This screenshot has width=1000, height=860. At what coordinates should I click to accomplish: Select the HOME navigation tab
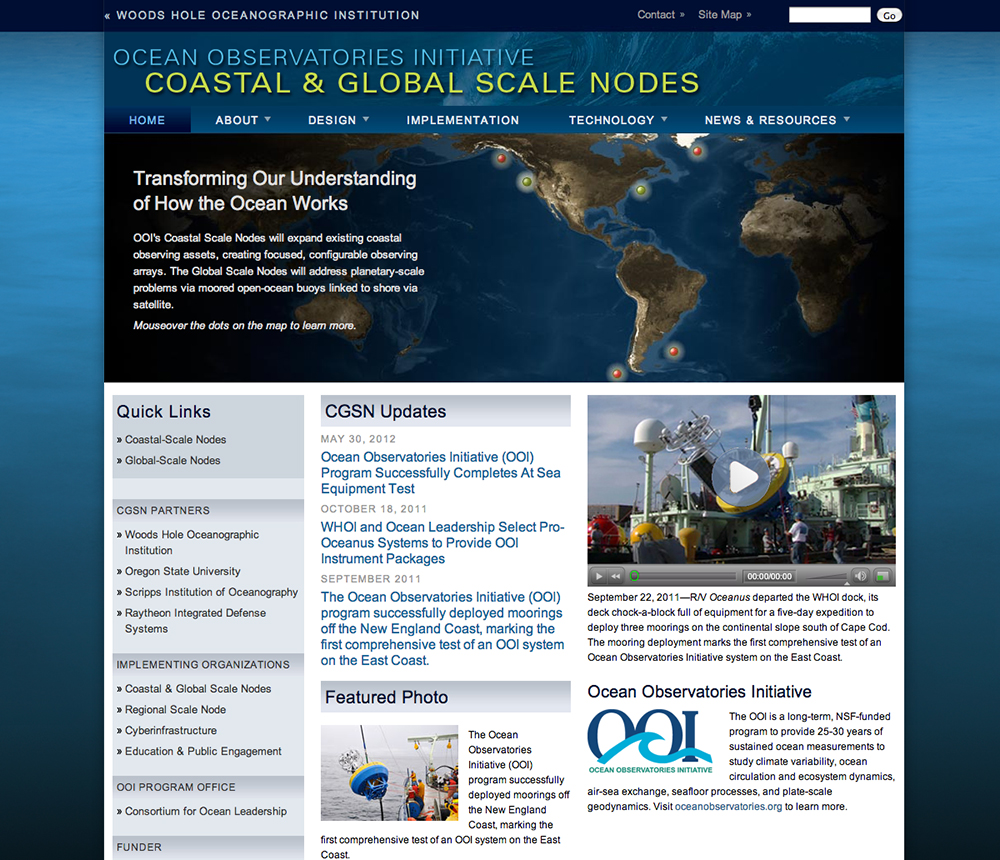click(147, 120)
